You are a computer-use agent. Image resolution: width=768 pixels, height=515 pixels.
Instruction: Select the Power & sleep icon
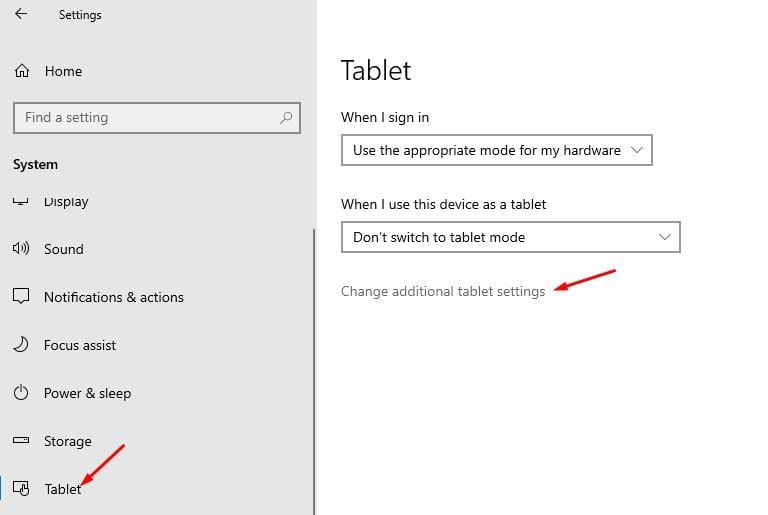21,392
